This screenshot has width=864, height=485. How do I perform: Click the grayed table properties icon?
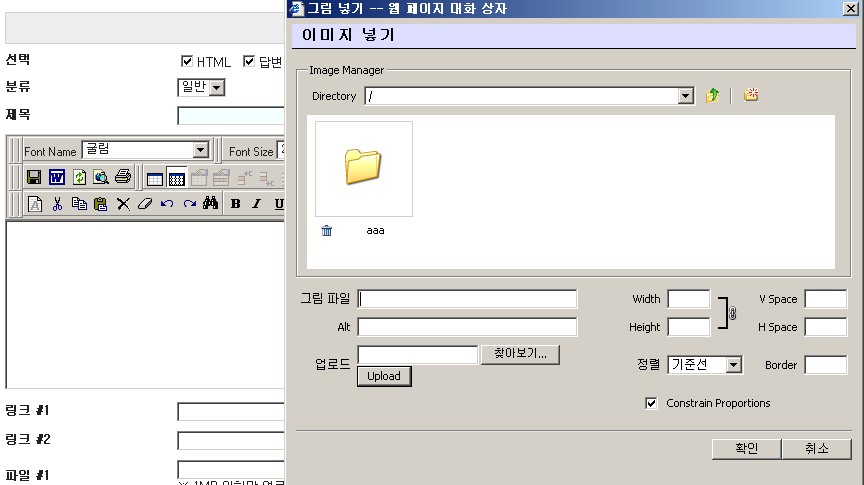[199, 177]
